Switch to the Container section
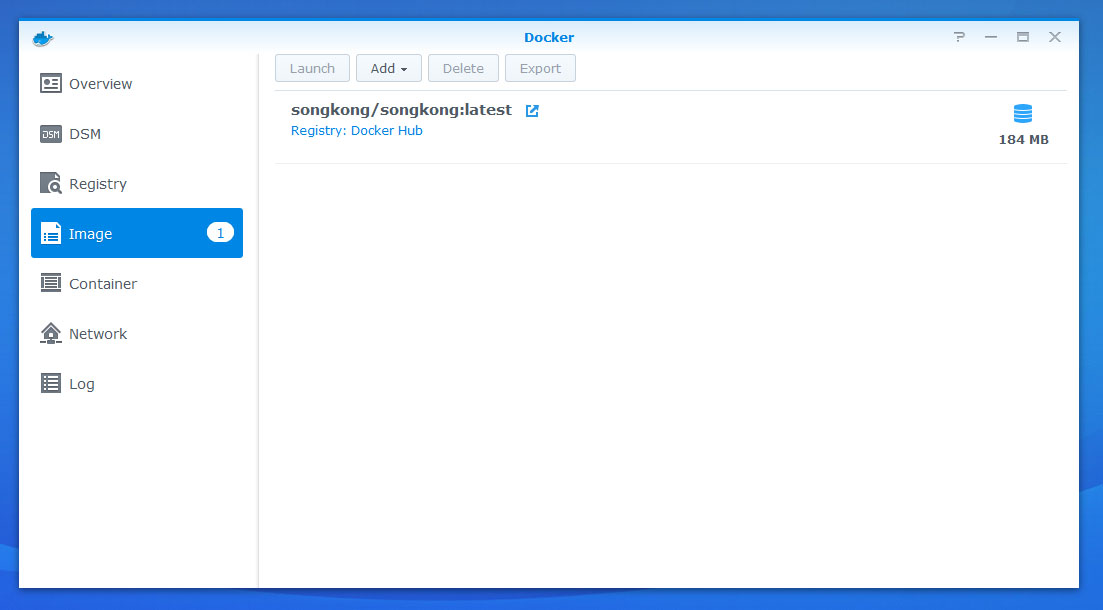The width and height of the screenshot is (1103, 610). (136, 284)
